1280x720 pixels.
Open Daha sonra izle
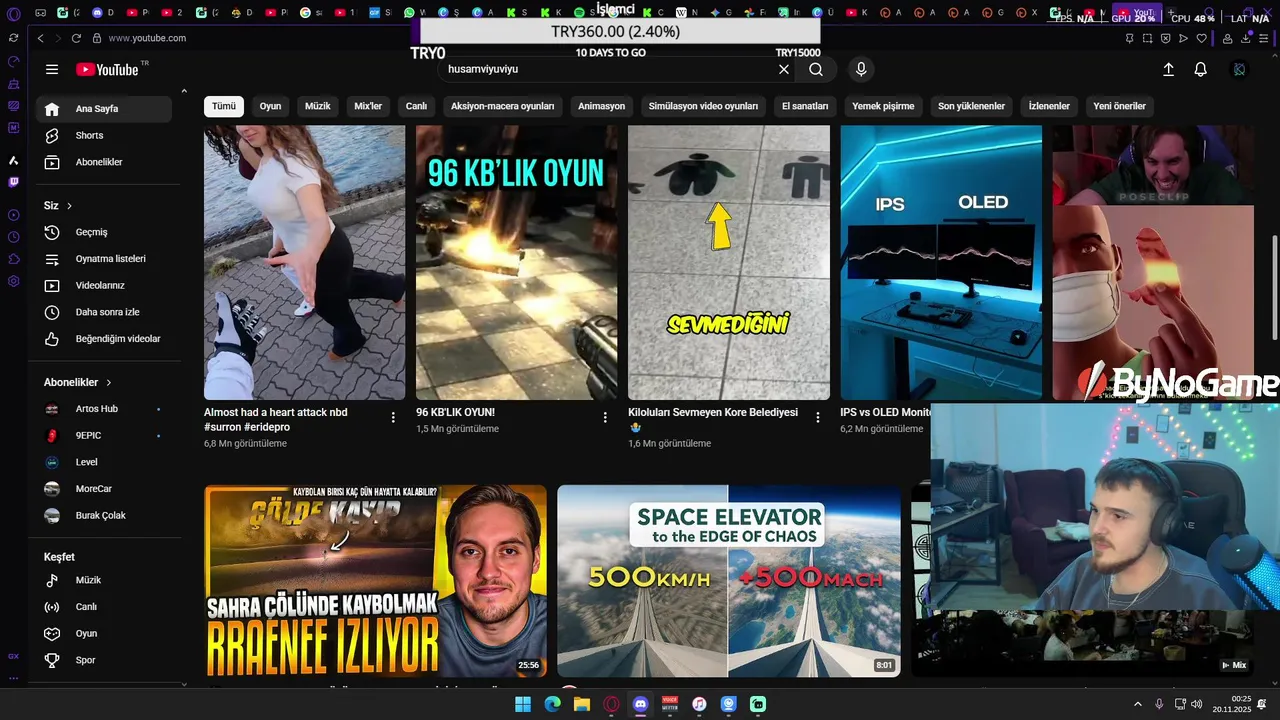tap(104, 312)
